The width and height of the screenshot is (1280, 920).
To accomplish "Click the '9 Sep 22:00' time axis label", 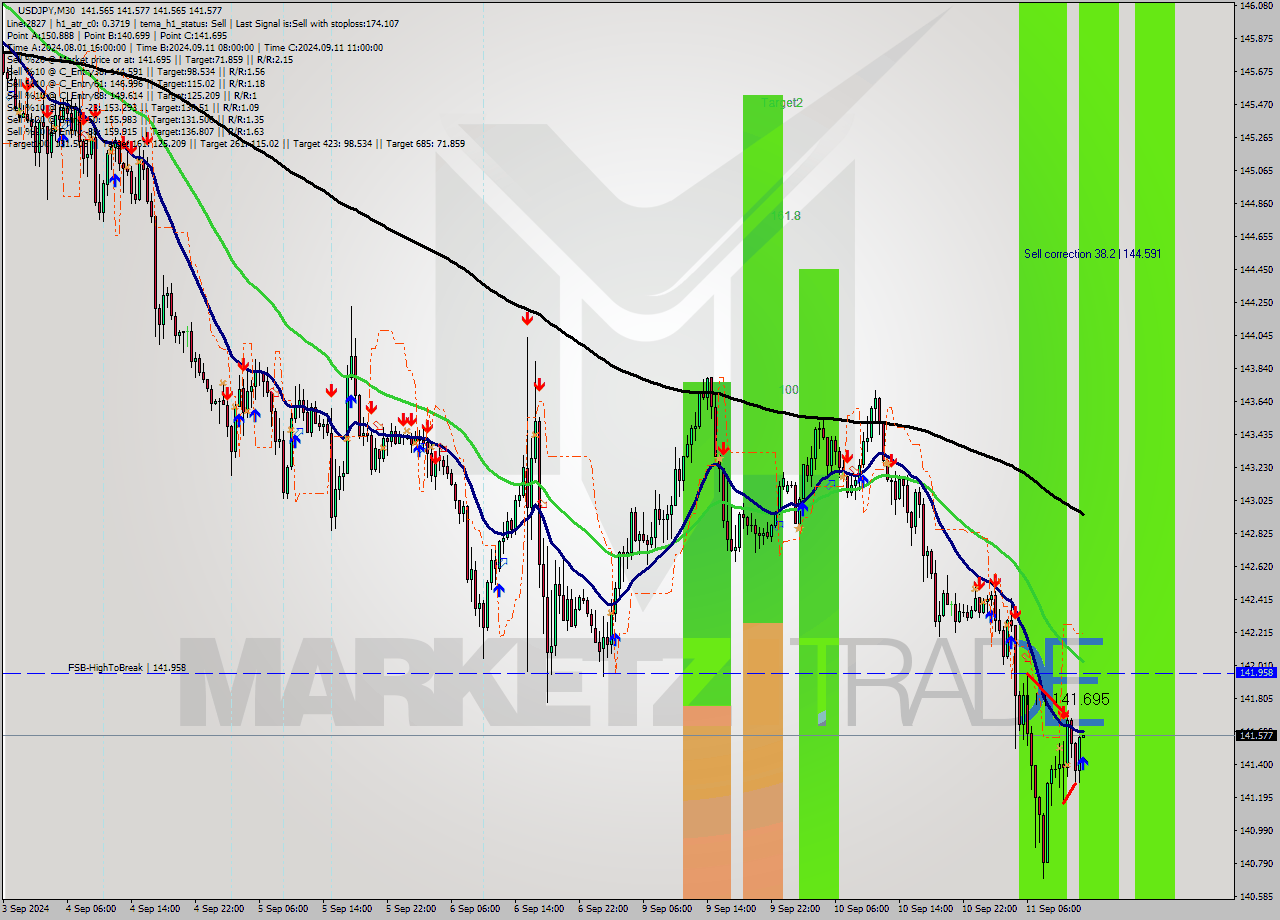I will 794,909.
